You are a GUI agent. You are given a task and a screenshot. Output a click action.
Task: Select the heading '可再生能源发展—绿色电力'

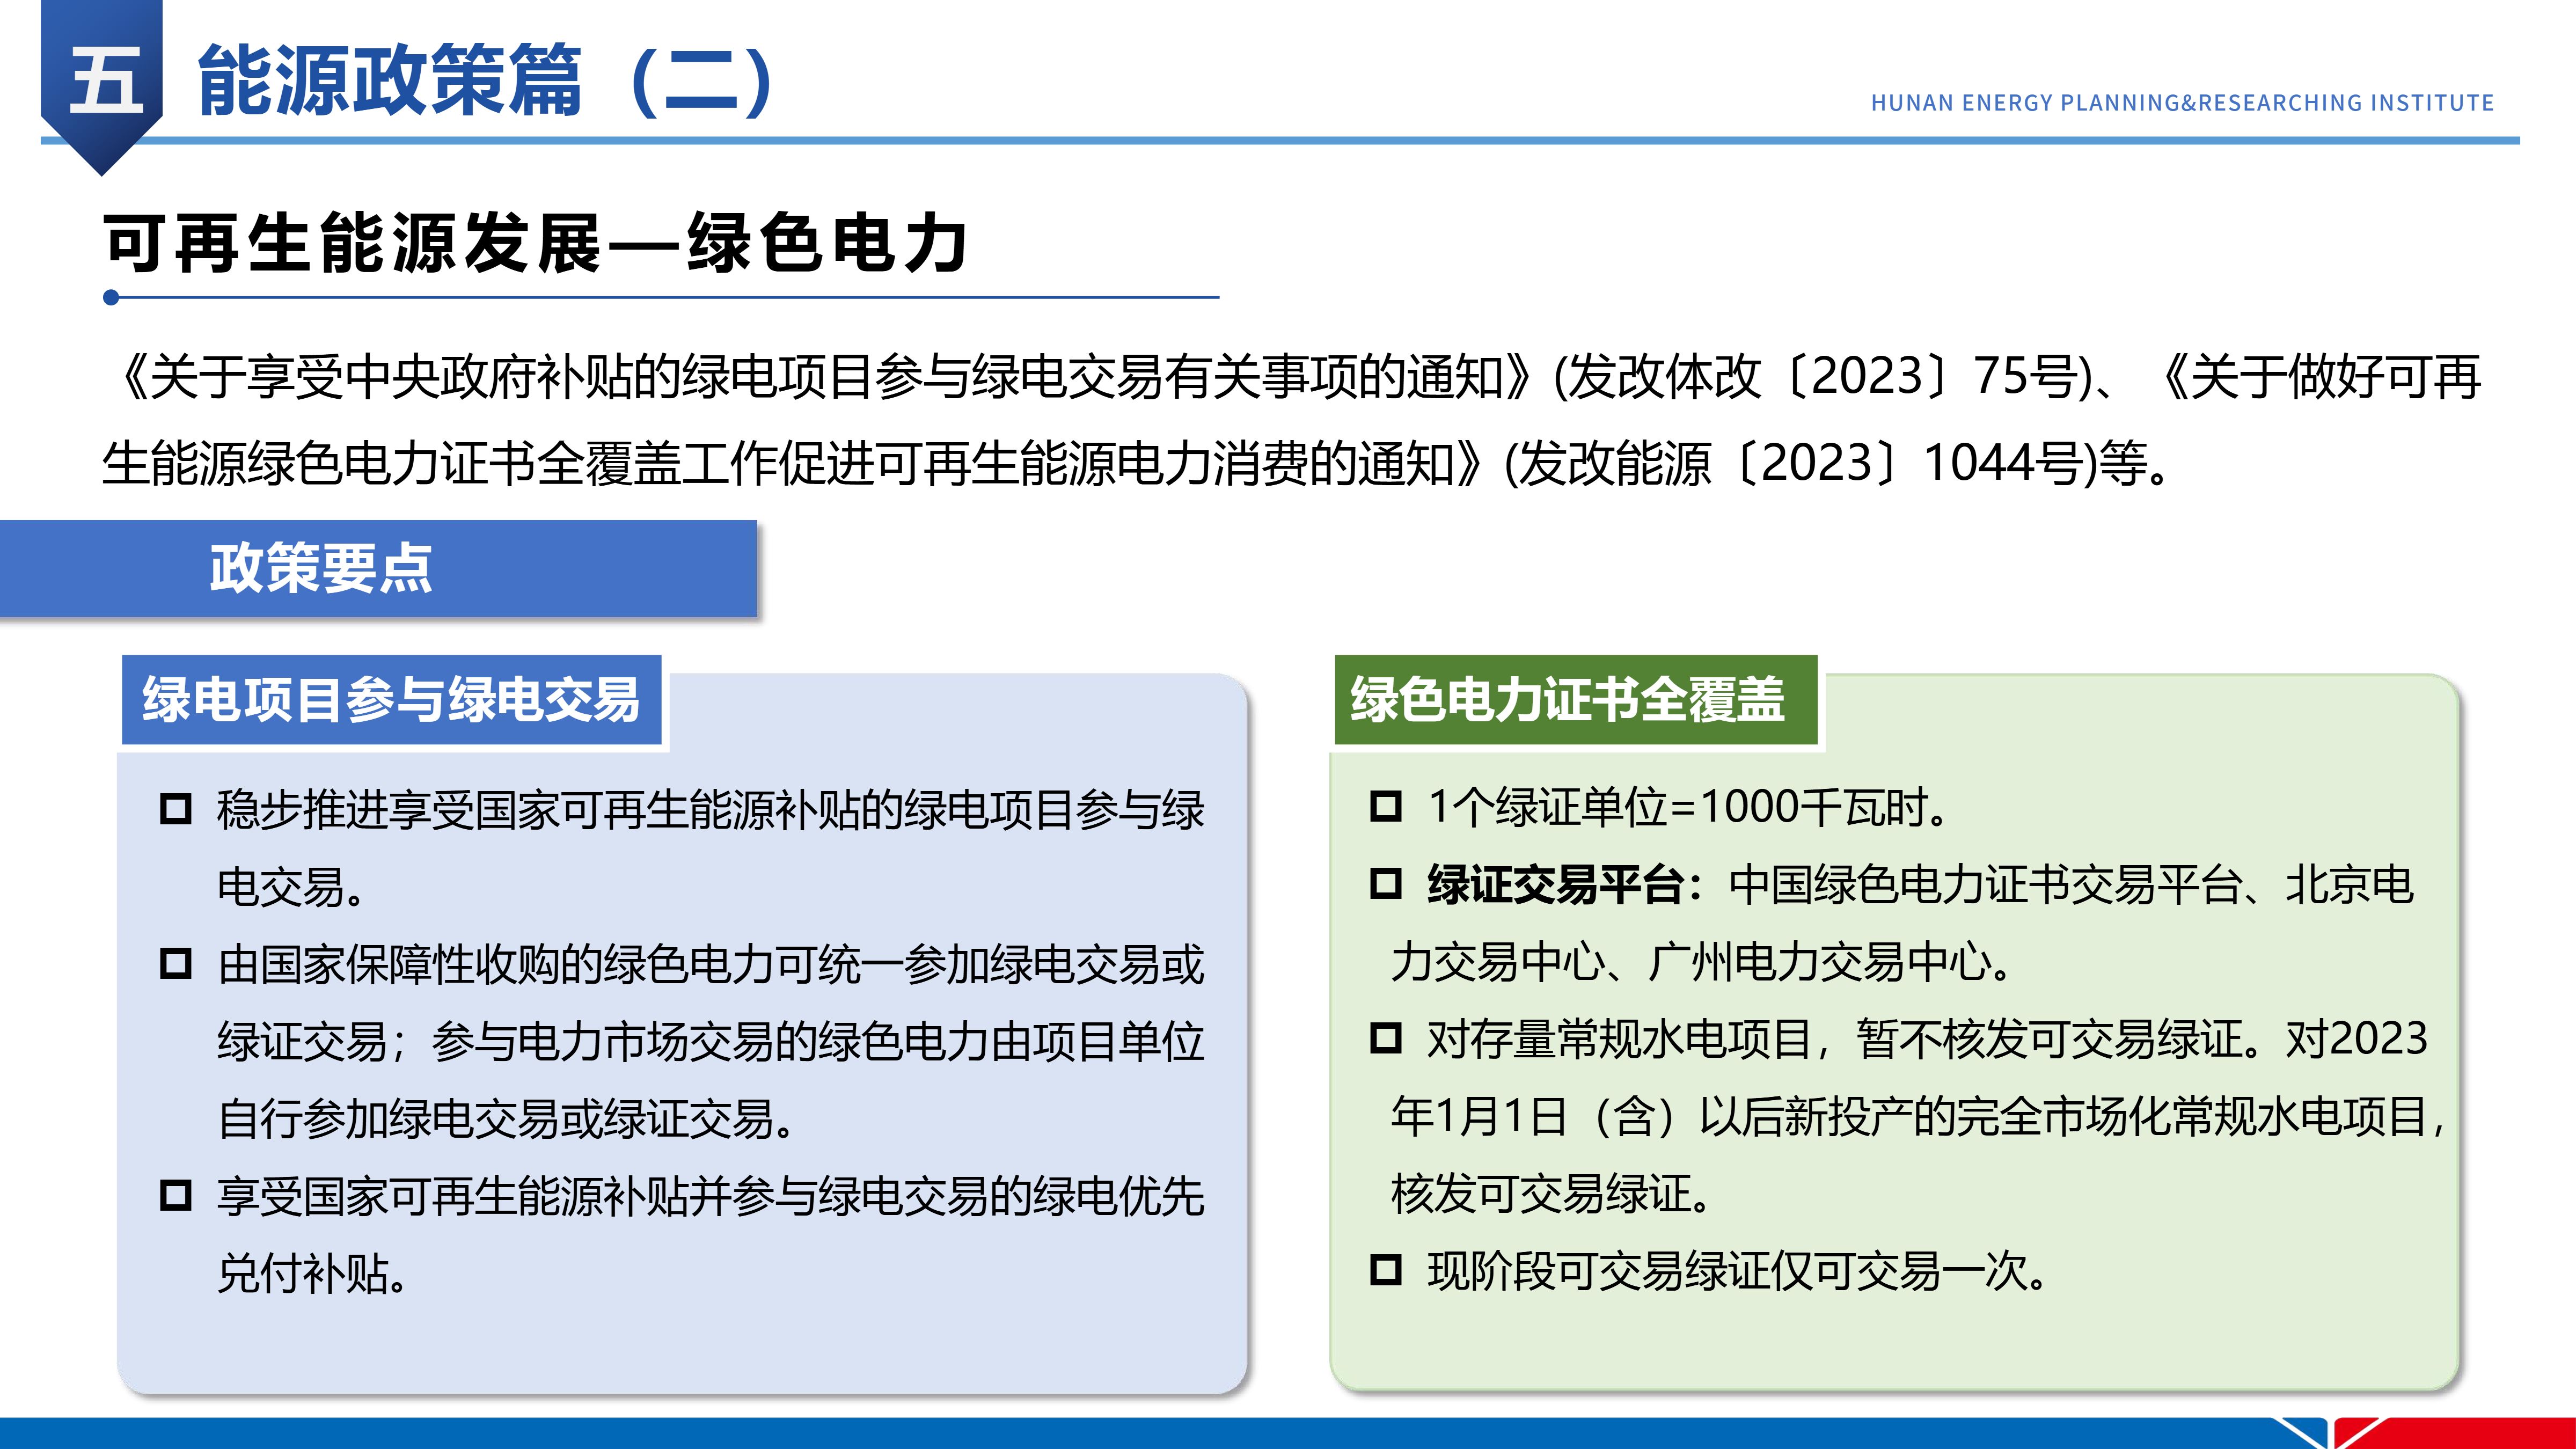click(536, 243)
